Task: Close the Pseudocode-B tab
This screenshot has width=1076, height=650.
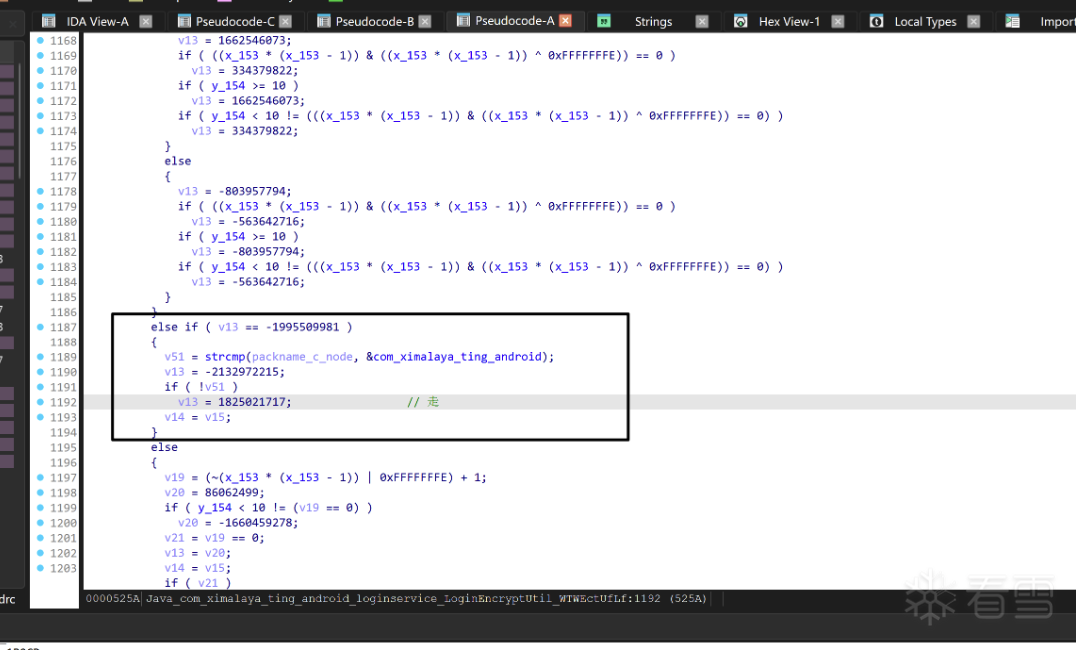Action: pos(425,21)
